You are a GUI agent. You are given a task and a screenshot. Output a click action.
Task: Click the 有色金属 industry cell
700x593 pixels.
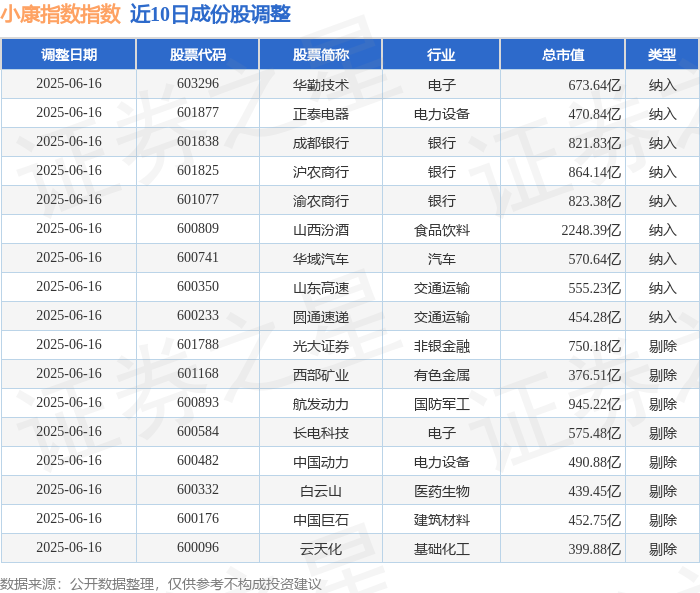tap(442, 375)
